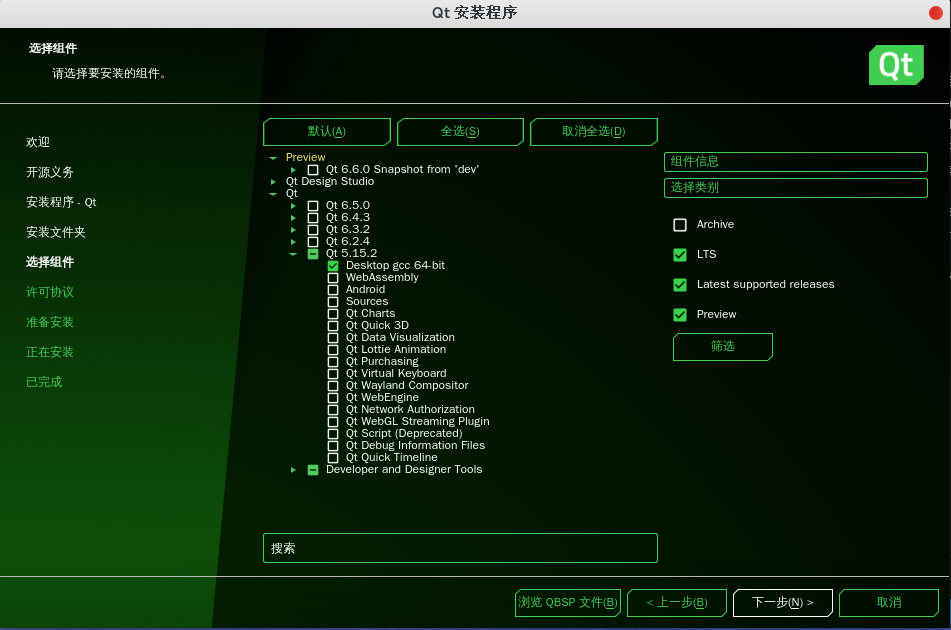Click 下一步 to go to next step

(782, 603)
